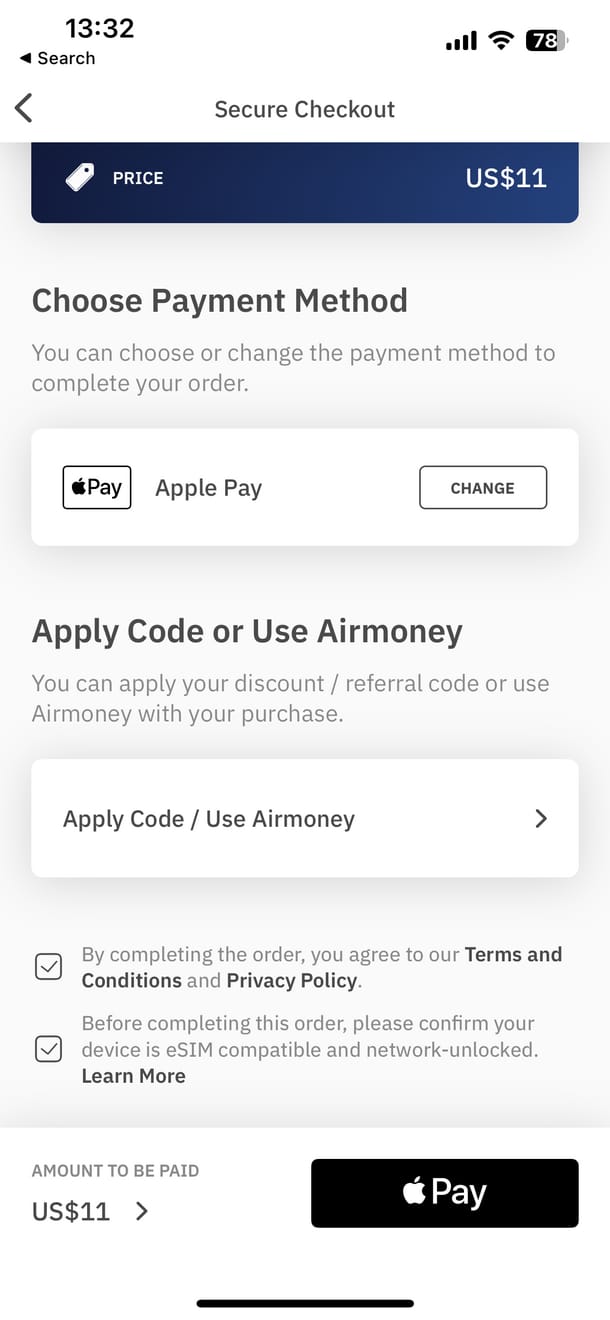610x1320 pixels.
Task: Tap the Apple Pay logo badge
Action: point(97,488)
